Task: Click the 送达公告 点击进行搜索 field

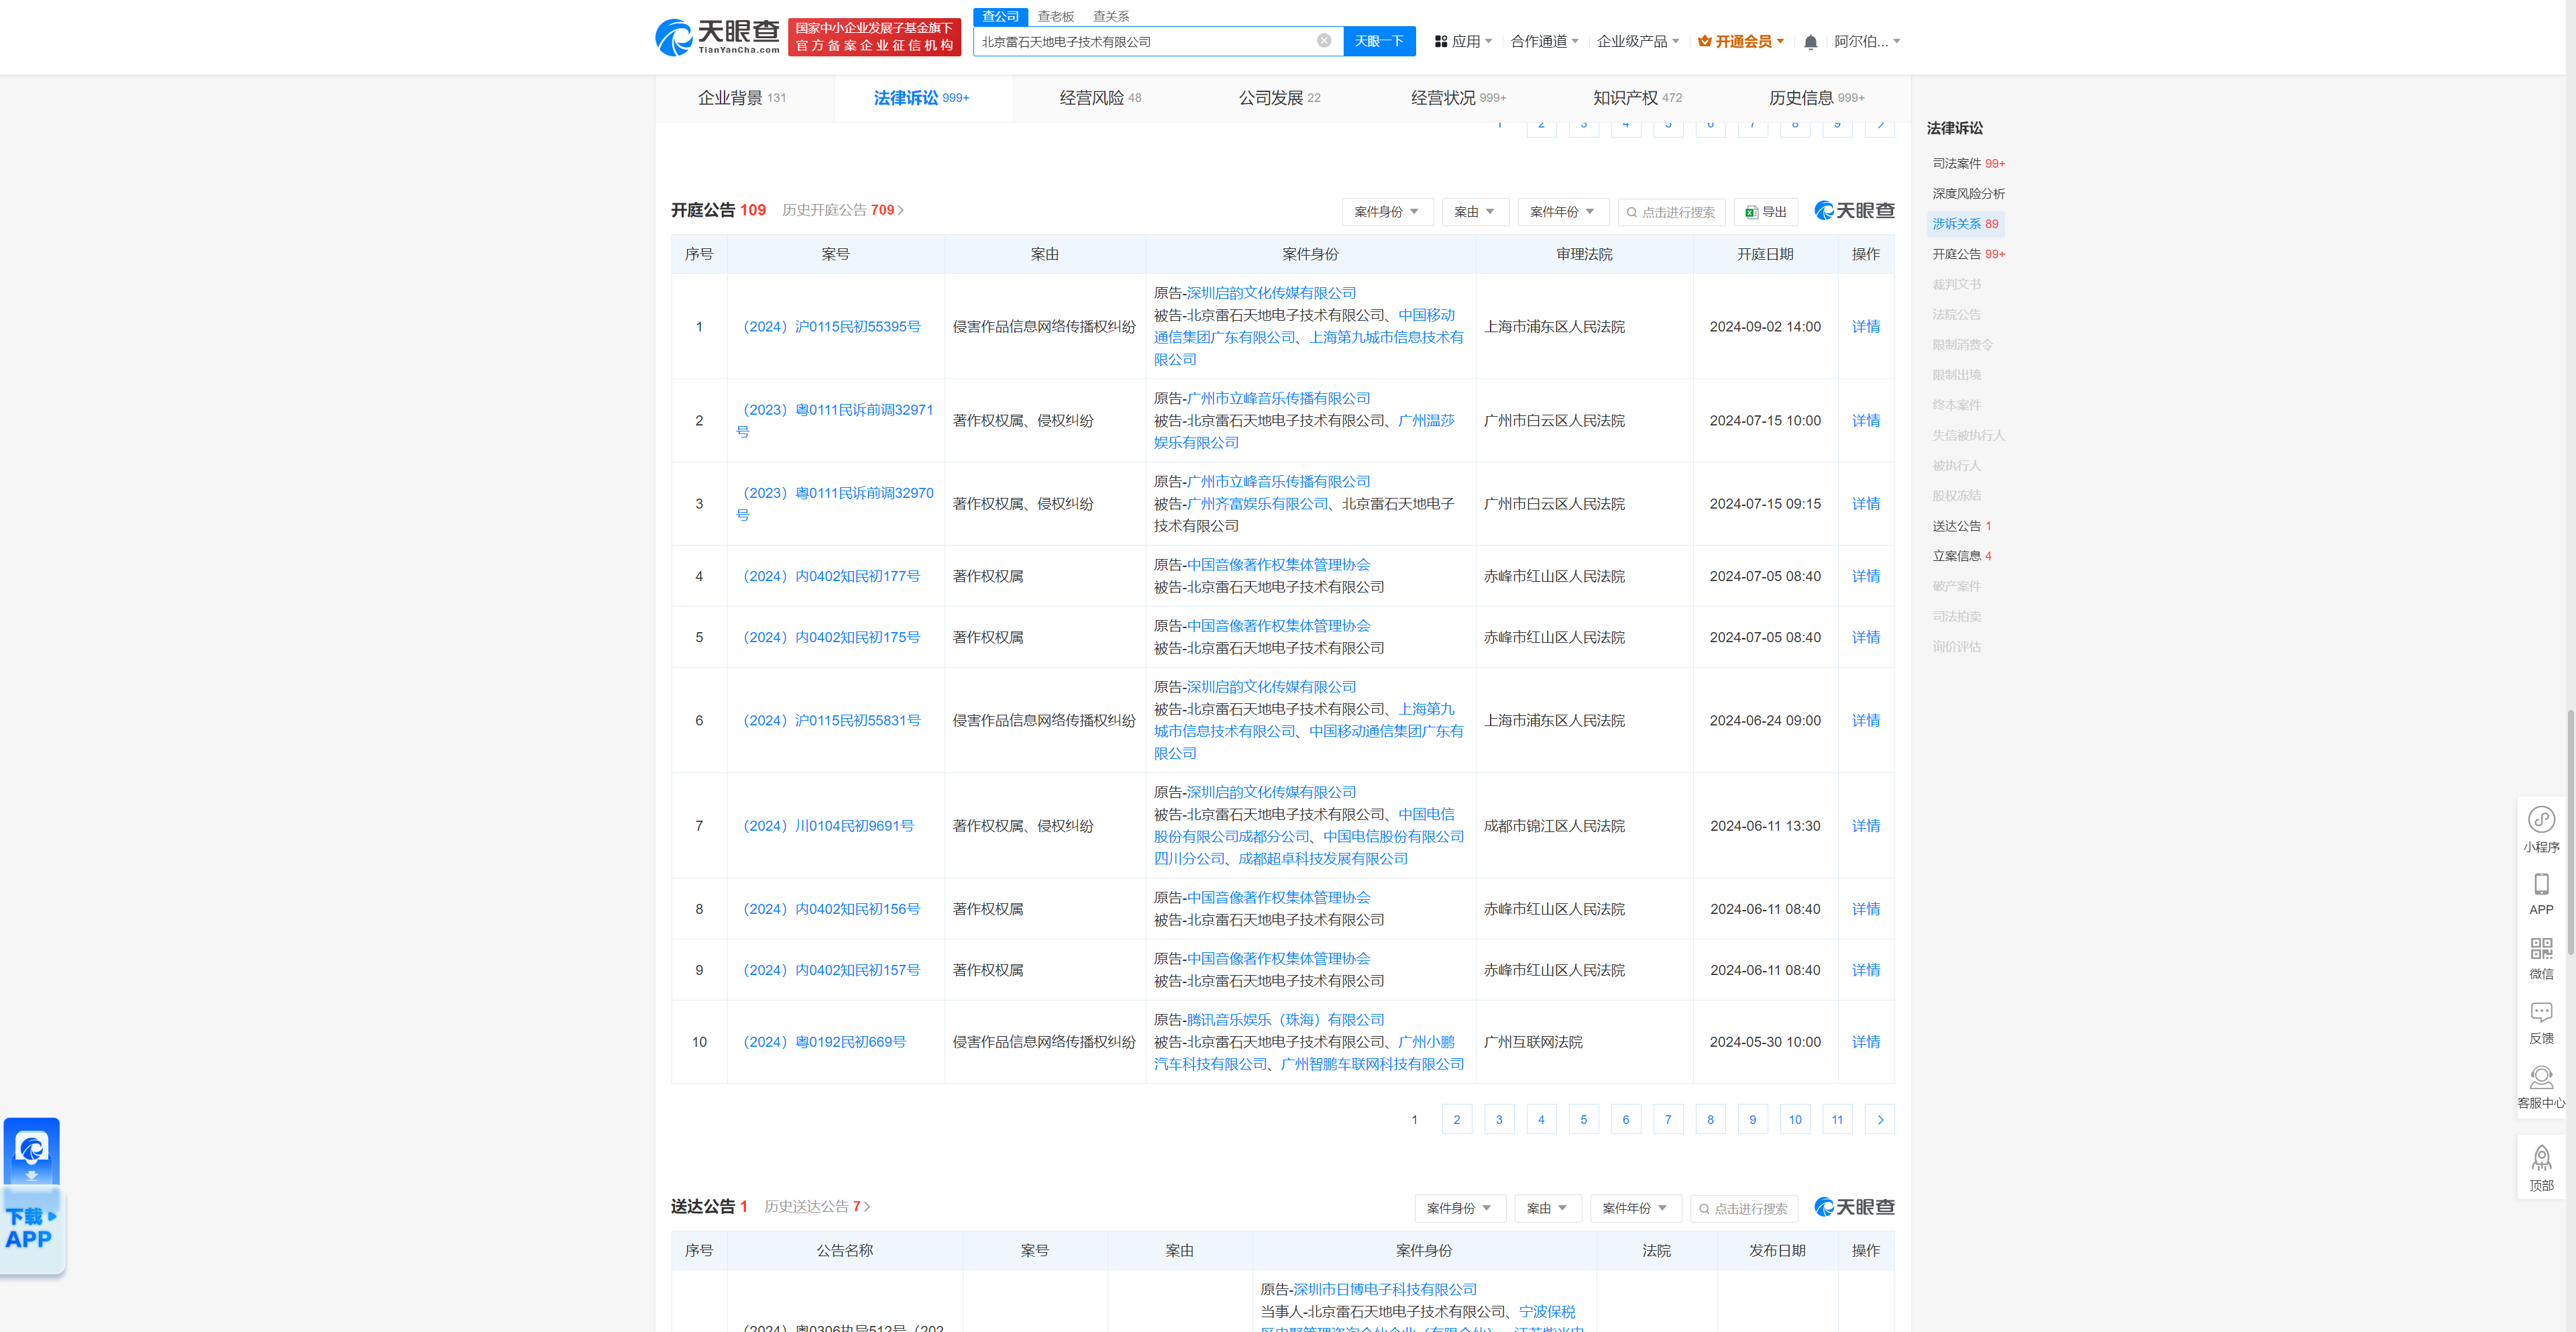Action: point(1744,1209)
